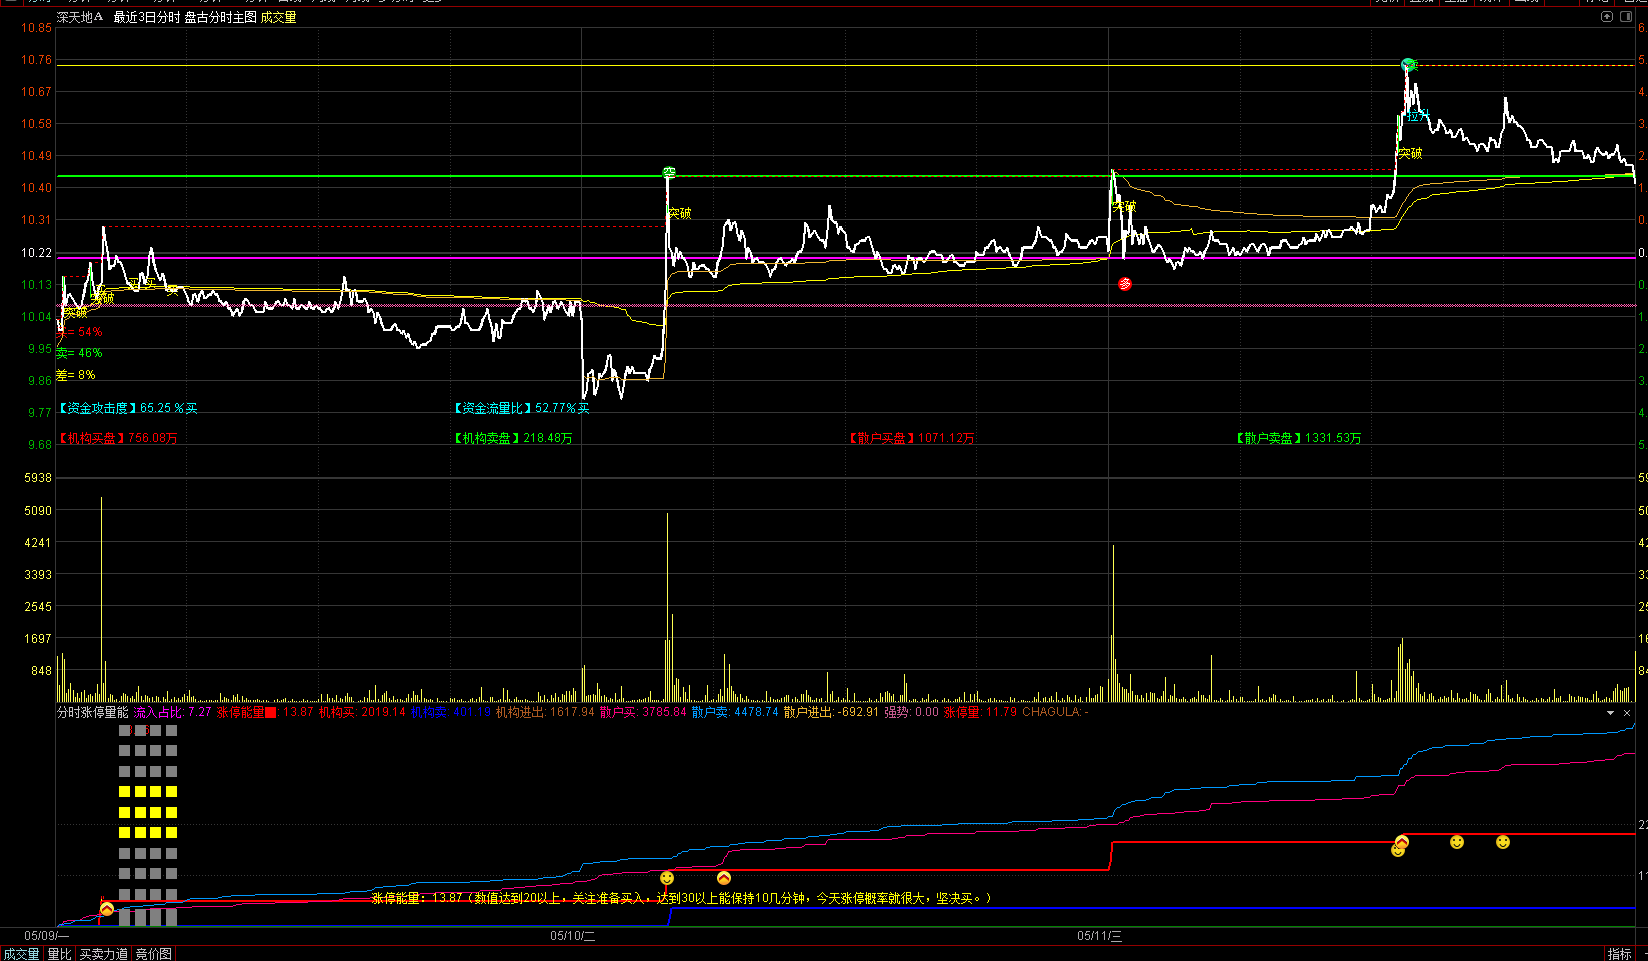The height and width of the screenshot is (961, 1648).
Task: Click the 最近3日分时 label
Action: click(146, 17)
